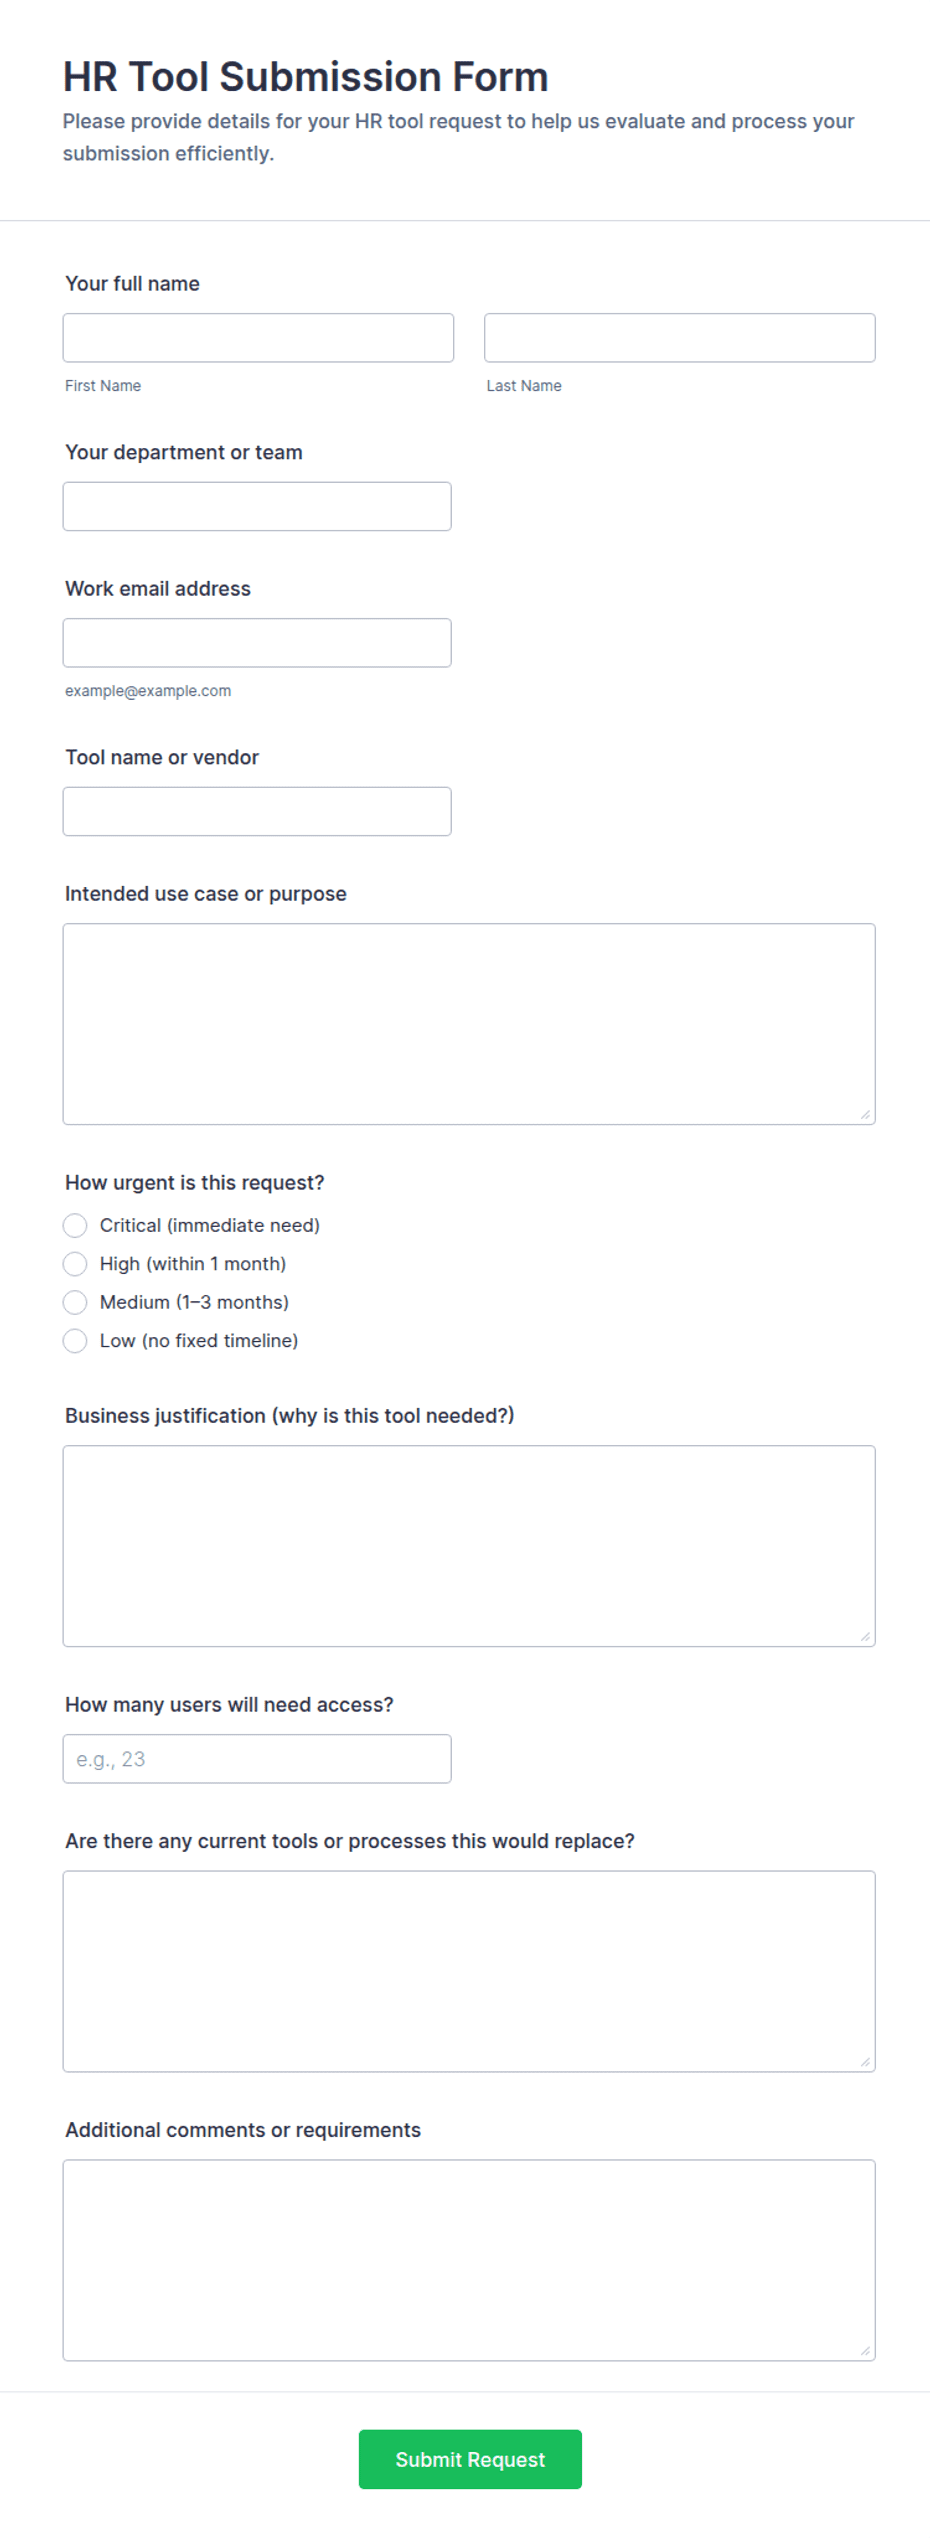Submit the form with Submit Request
The image size is (930, 2538).
click(x=470, y=2459)
